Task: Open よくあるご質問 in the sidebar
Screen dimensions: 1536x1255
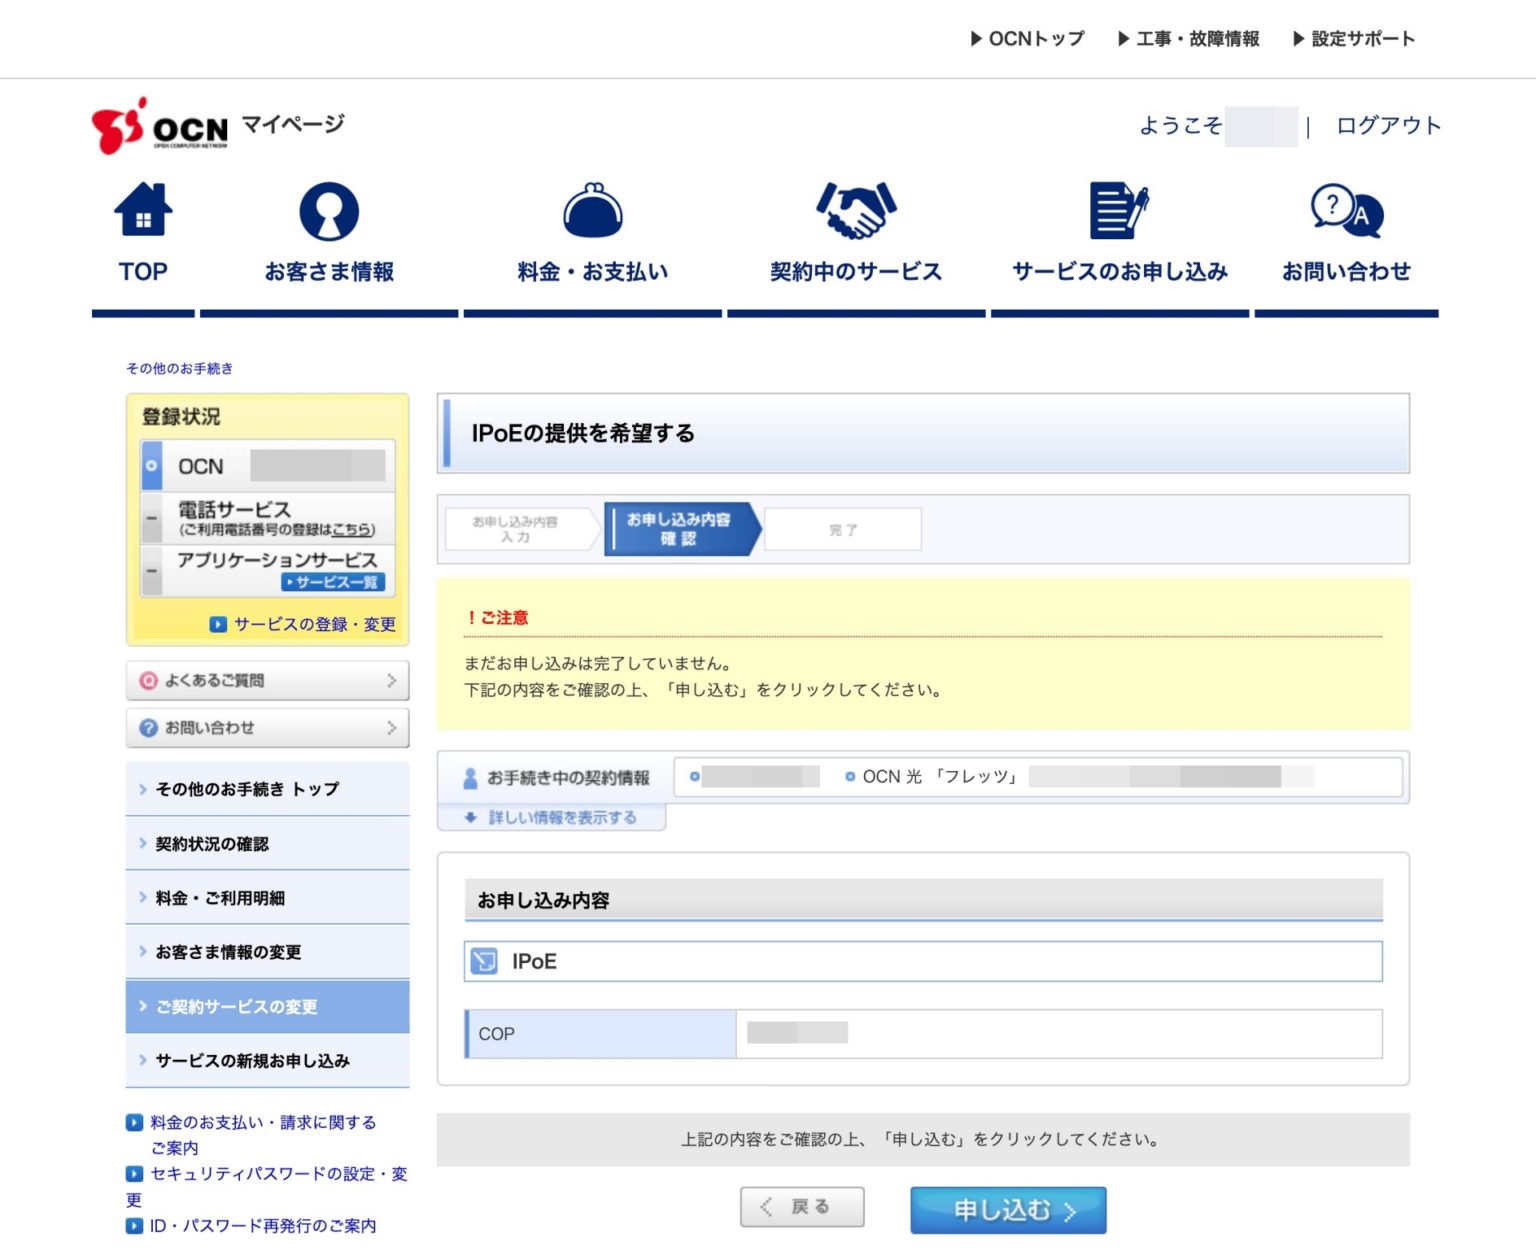Action: [267, 680]
